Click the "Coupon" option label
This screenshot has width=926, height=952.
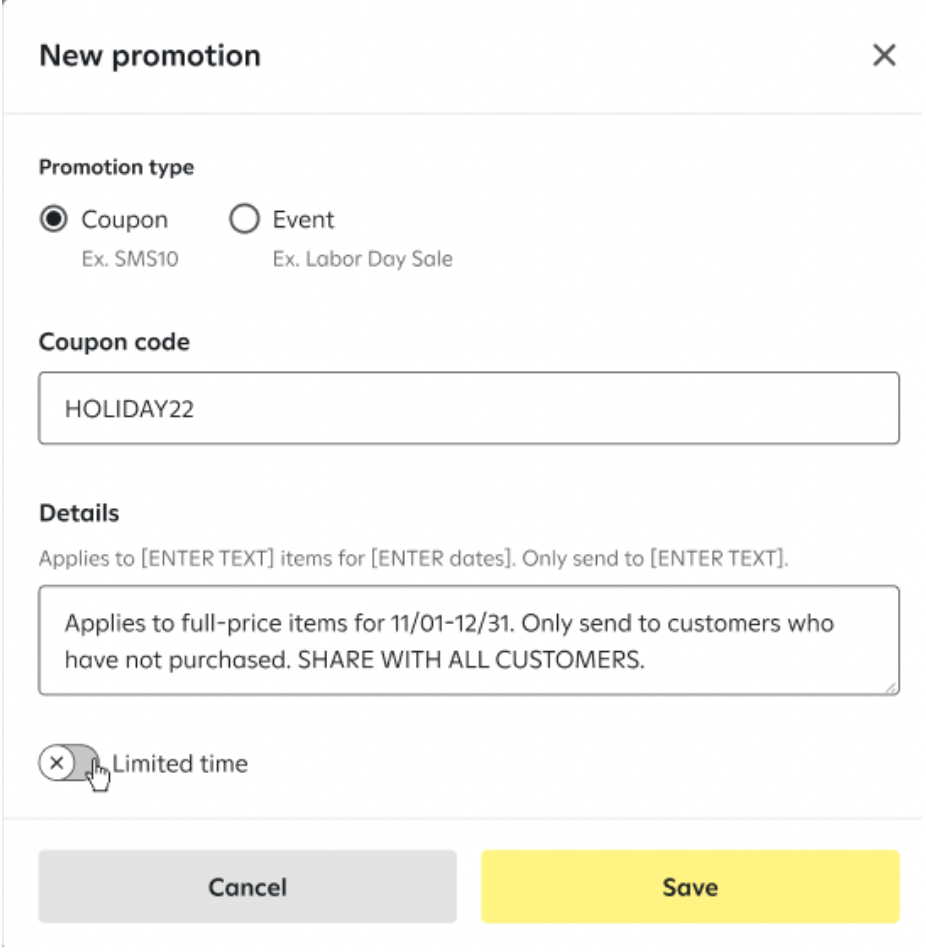click(125, 220)
